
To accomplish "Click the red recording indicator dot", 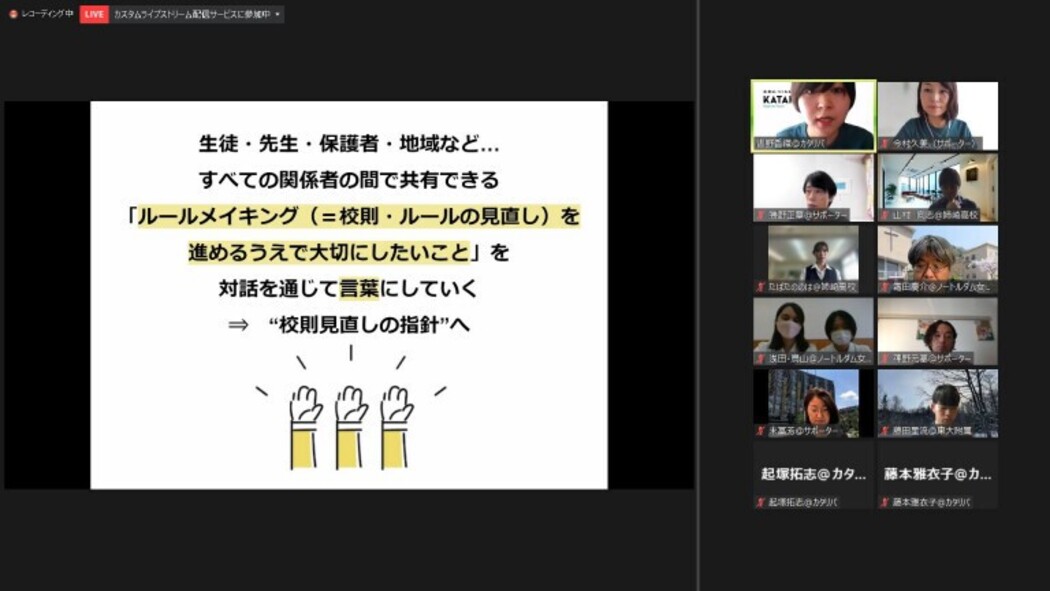I will 13,14.
